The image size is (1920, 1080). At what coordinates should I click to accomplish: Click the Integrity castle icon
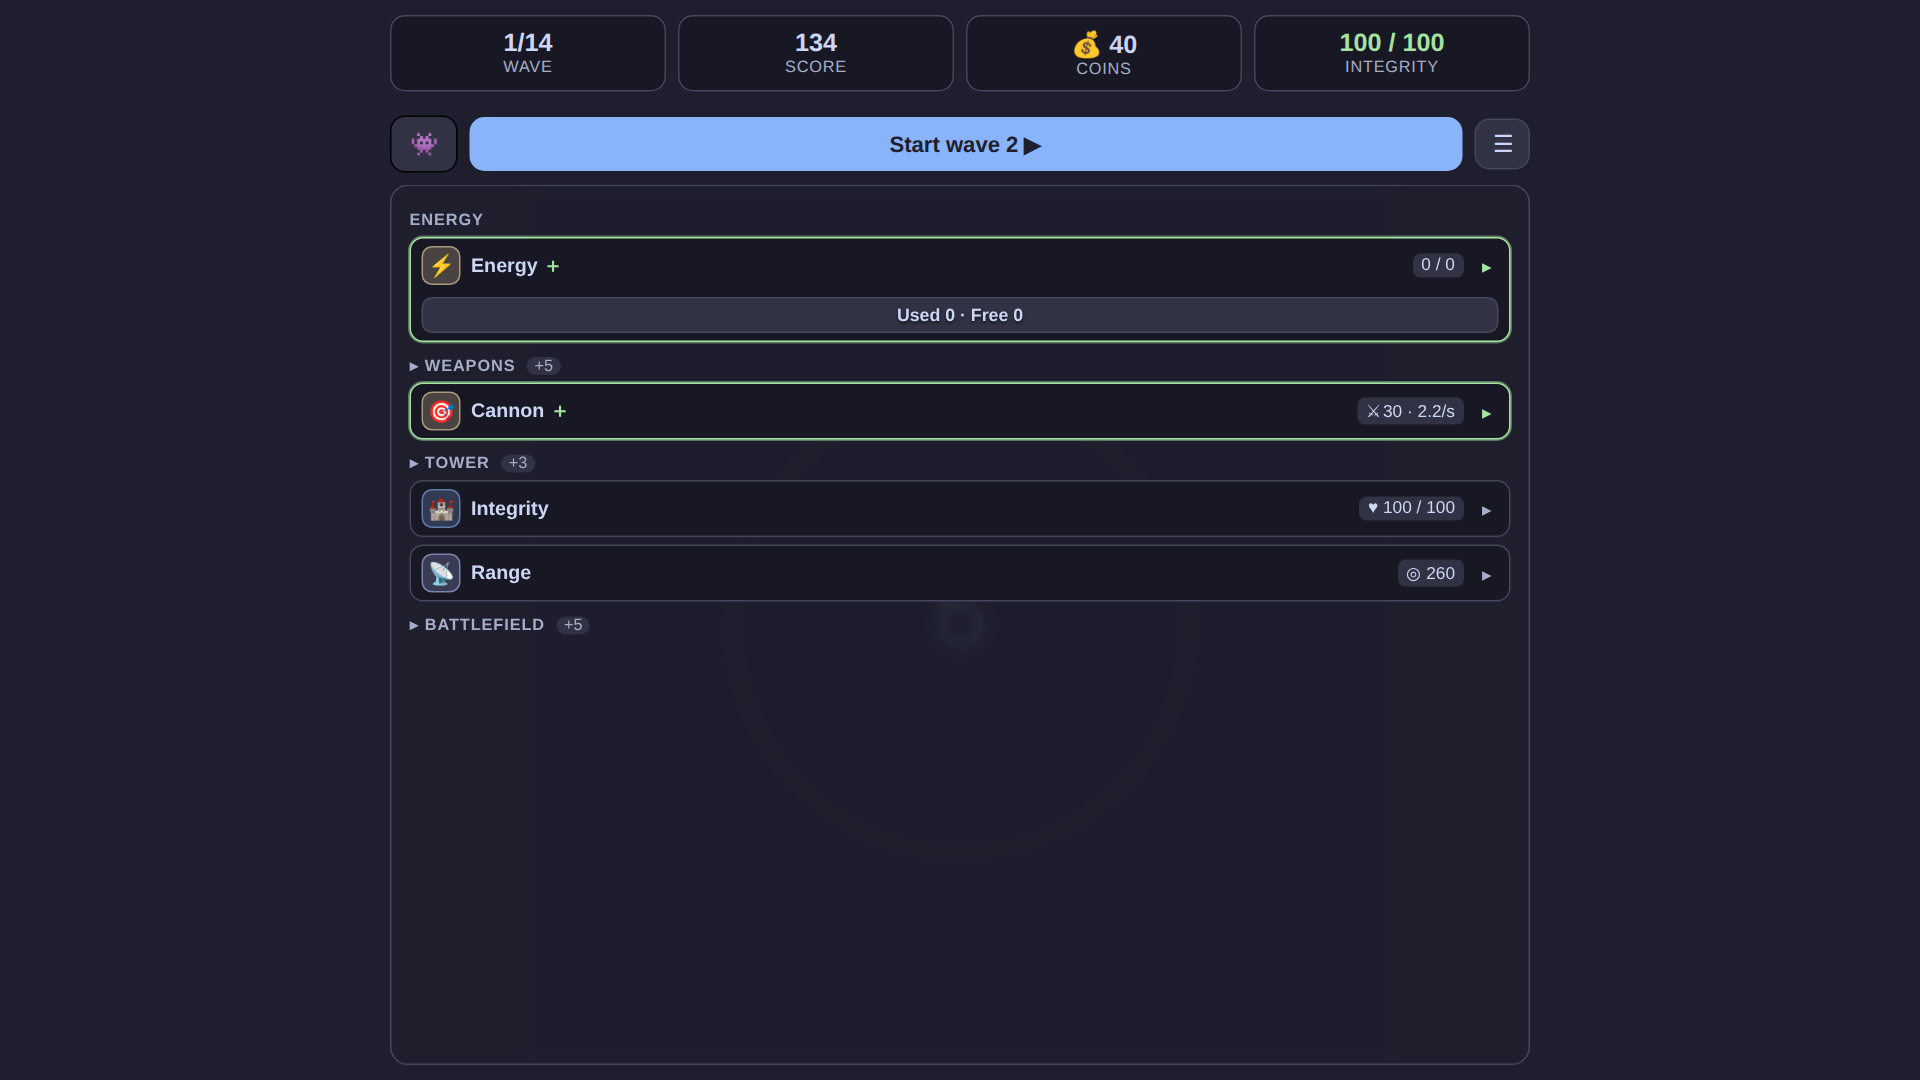point(441,509)
